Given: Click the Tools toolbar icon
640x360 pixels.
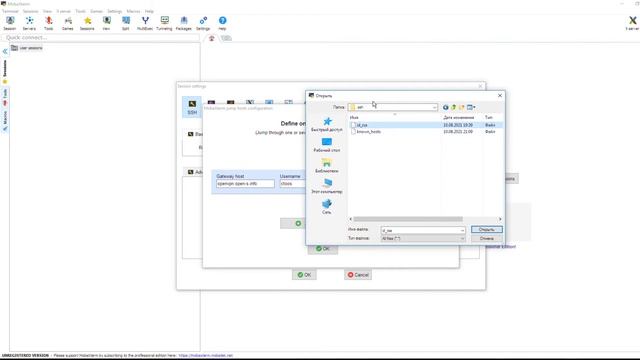Looking at the screenshot, I should [49, 23].
